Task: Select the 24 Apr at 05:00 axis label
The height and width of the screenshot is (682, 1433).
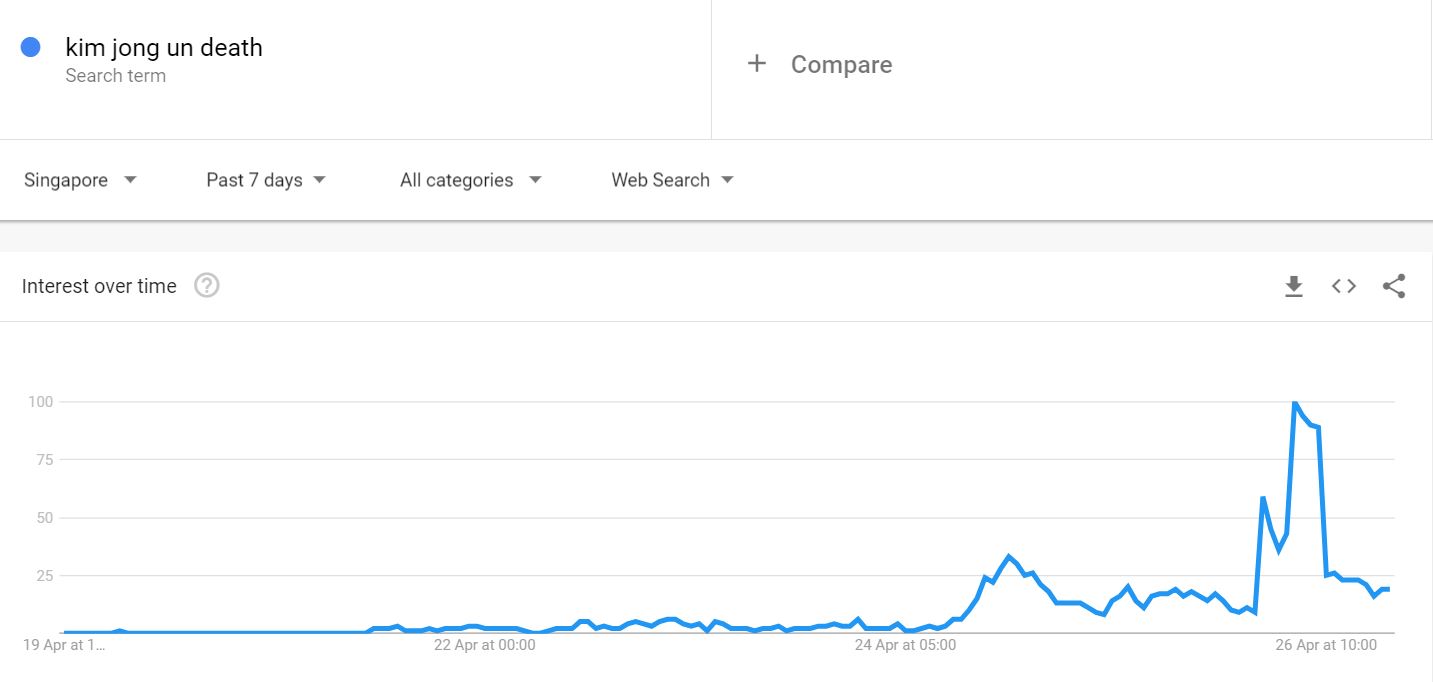Action: (x=905, y=645)
